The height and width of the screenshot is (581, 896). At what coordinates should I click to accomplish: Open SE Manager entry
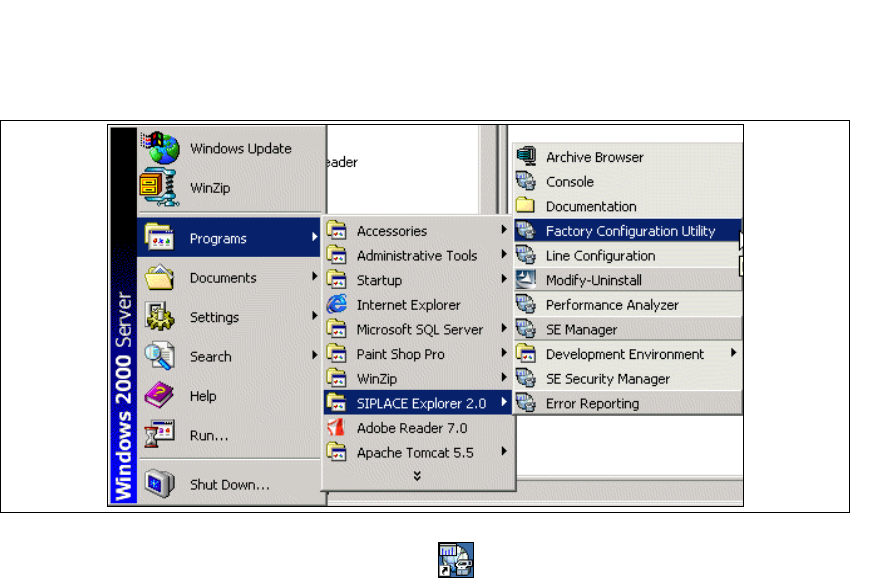pos(627,328)
